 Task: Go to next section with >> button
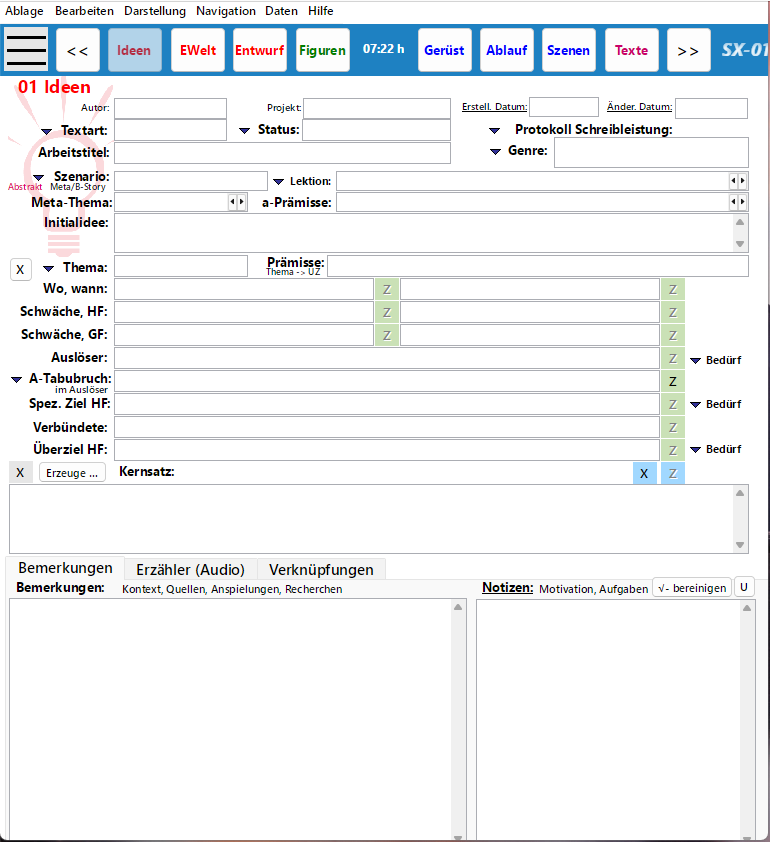[x=688, y=50]
